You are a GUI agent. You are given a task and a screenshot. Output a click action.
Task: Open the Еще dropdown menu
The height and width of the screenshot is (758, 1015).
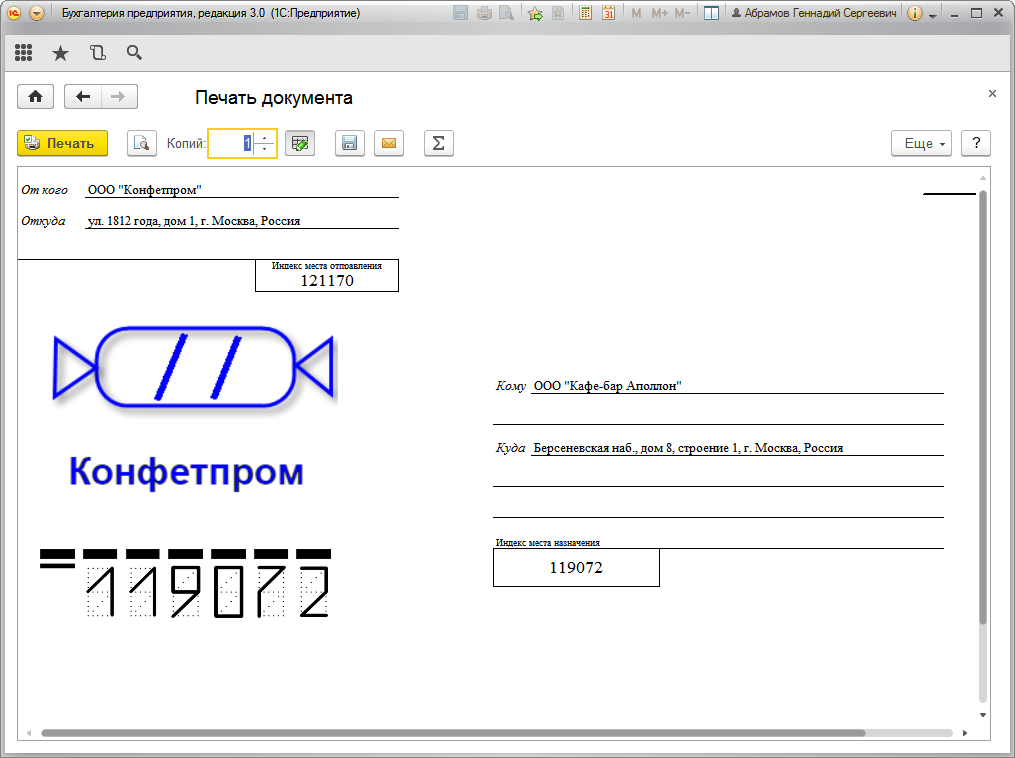pyautogui.click(x=920, y=143)
